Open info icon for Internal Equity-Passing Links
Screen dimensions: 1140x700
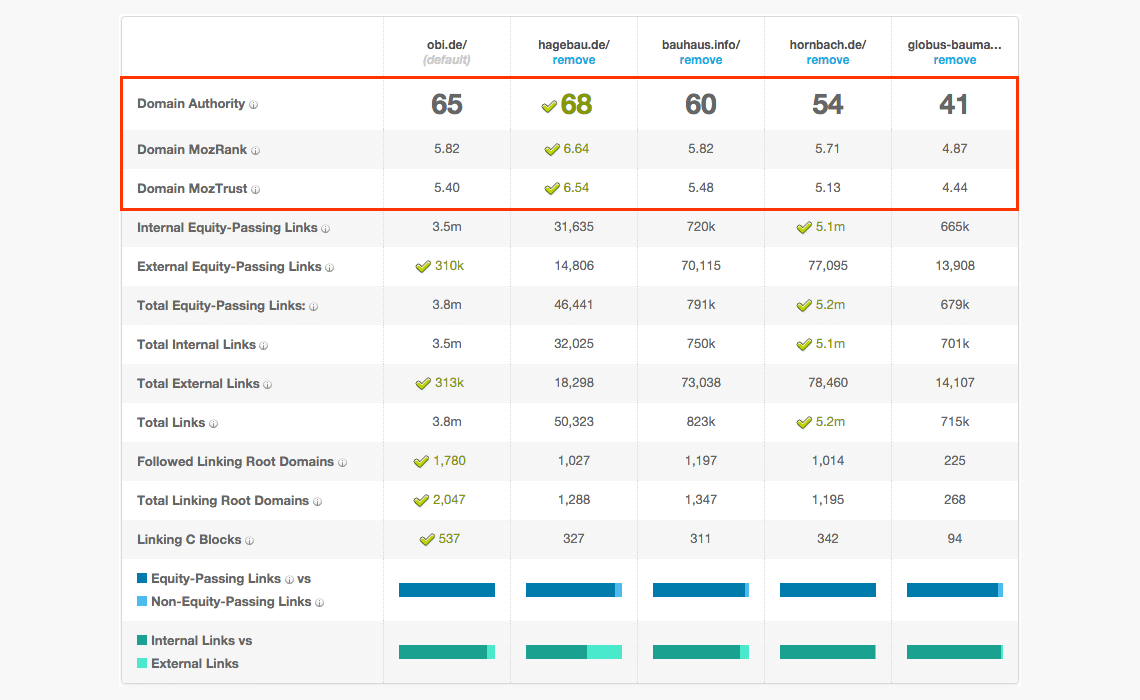[x=326, y=229]
